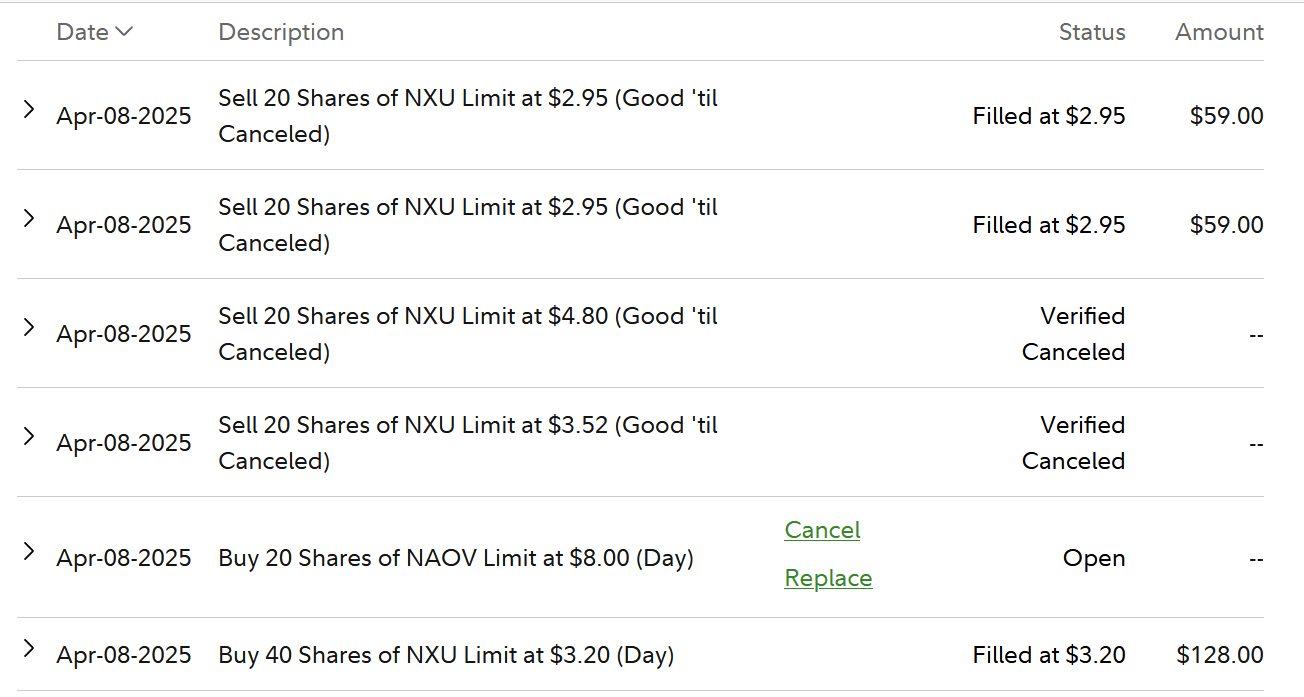
Task: Click Verified Canceled status for $3.52 order
Action: click(1073, 443)
